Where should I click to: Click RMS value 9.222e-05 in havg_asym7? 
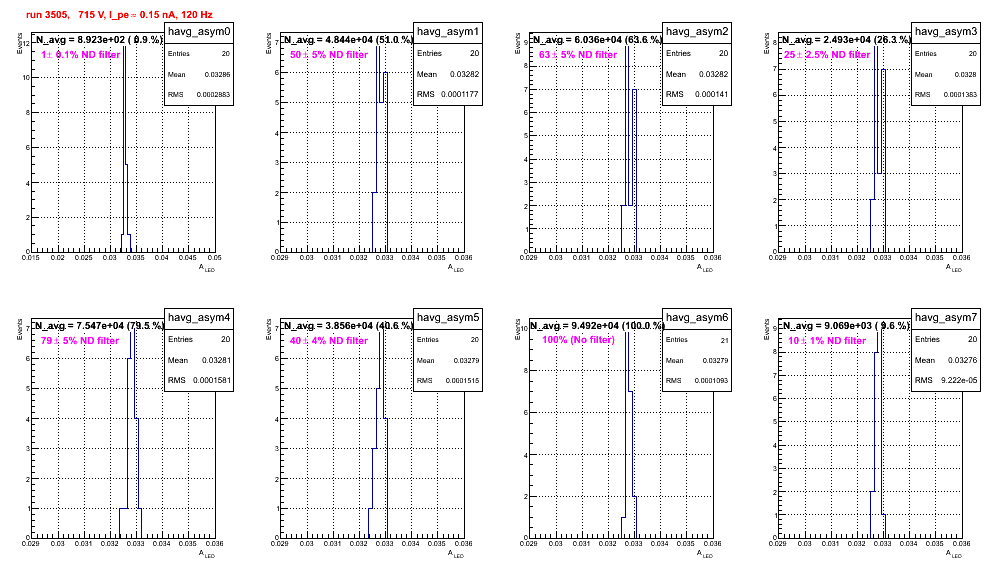tap(960, 380)
